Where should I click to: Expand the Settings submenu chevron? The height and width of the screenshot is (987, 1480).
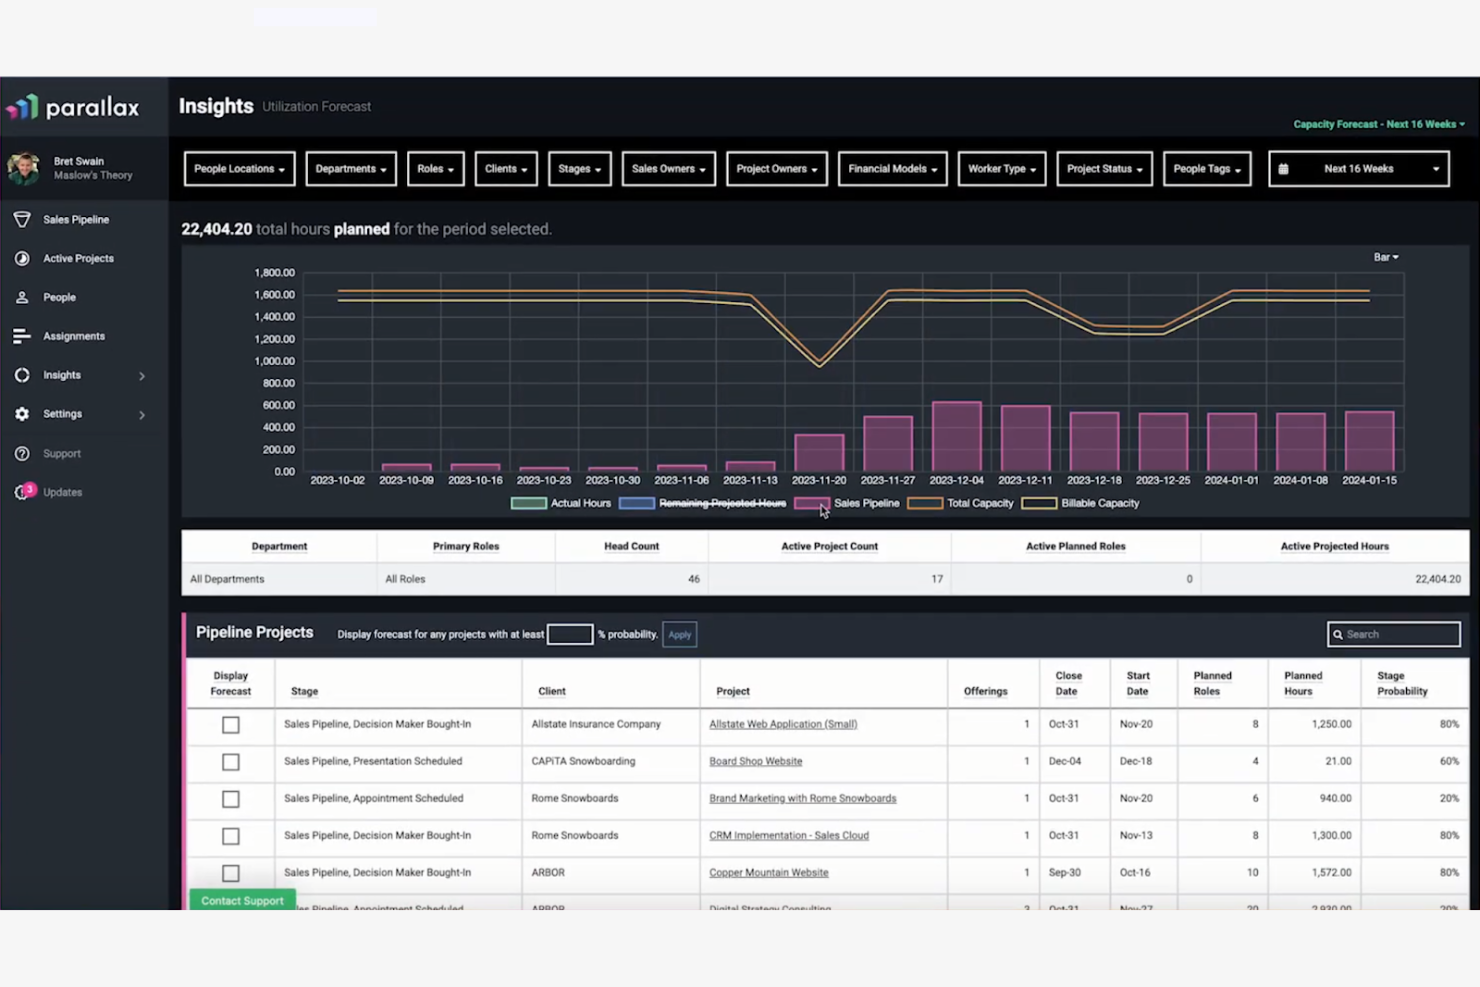(142, 415)
